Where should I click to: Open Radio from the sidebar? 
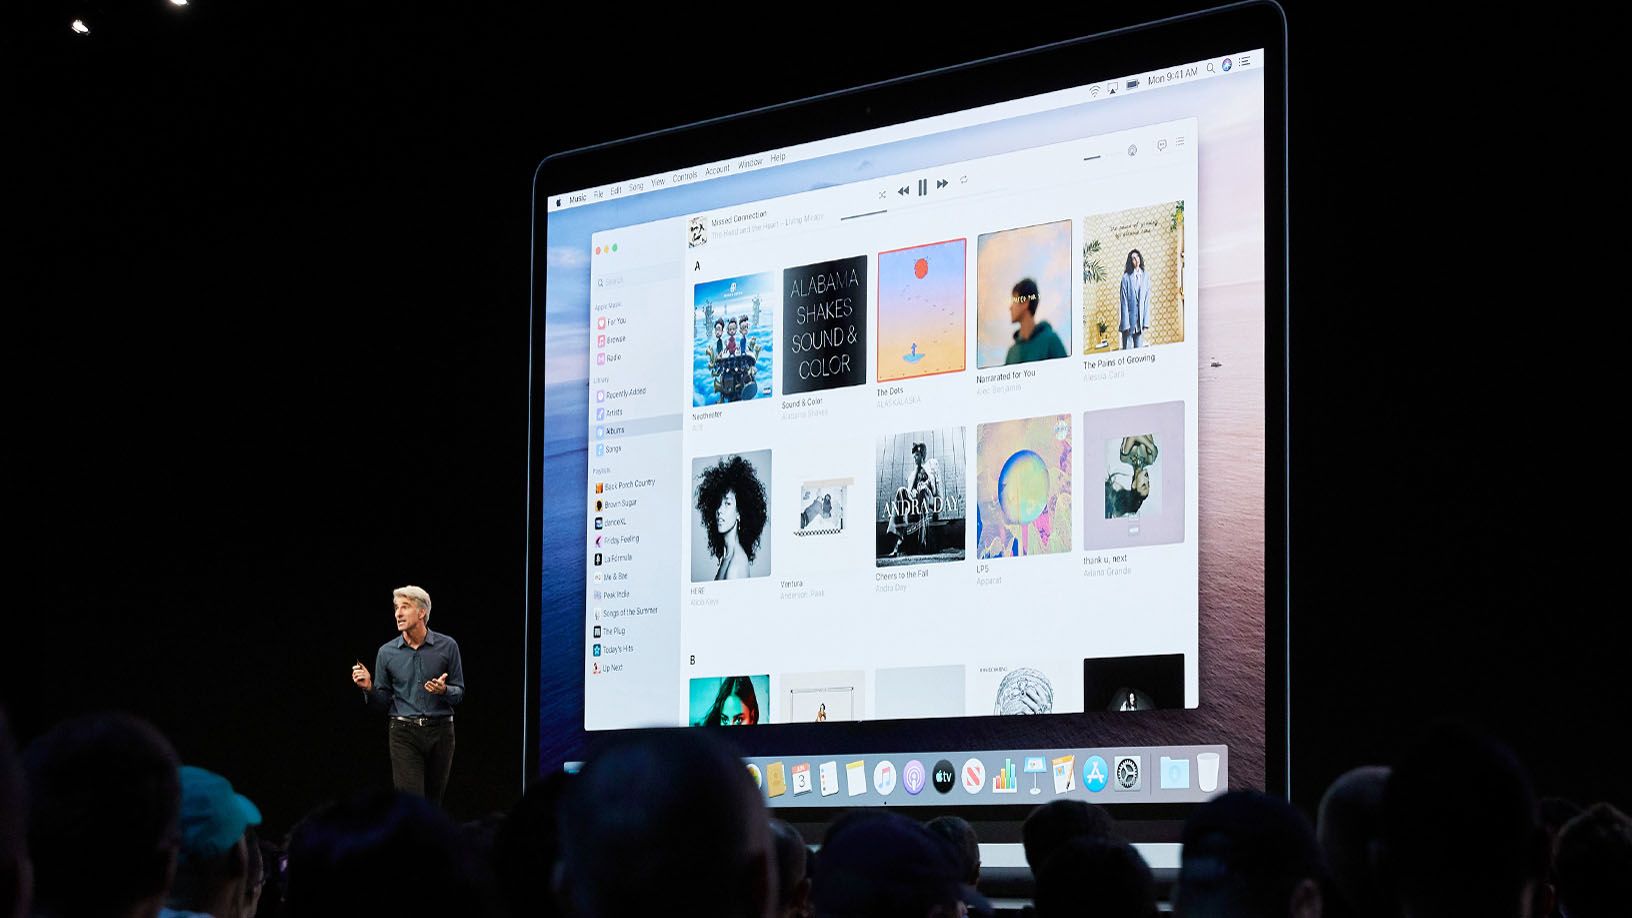(x=612, y=358)
